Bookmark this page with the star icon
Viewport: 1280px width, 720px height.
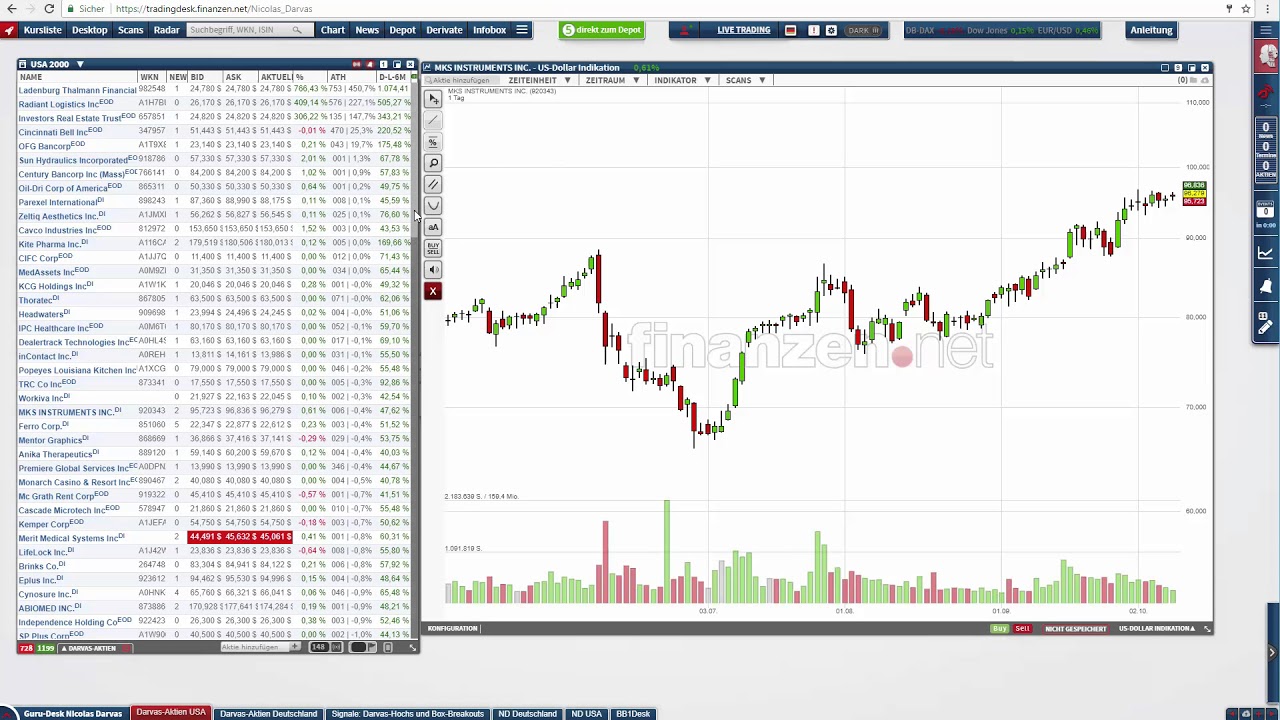[1246, 9]
